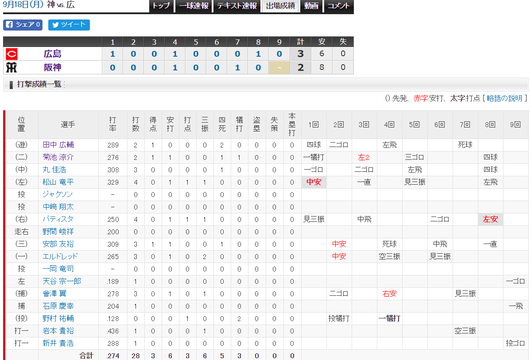Open player バティスタ profile
The height and width of the screenshot is (360, 531).
58,219
